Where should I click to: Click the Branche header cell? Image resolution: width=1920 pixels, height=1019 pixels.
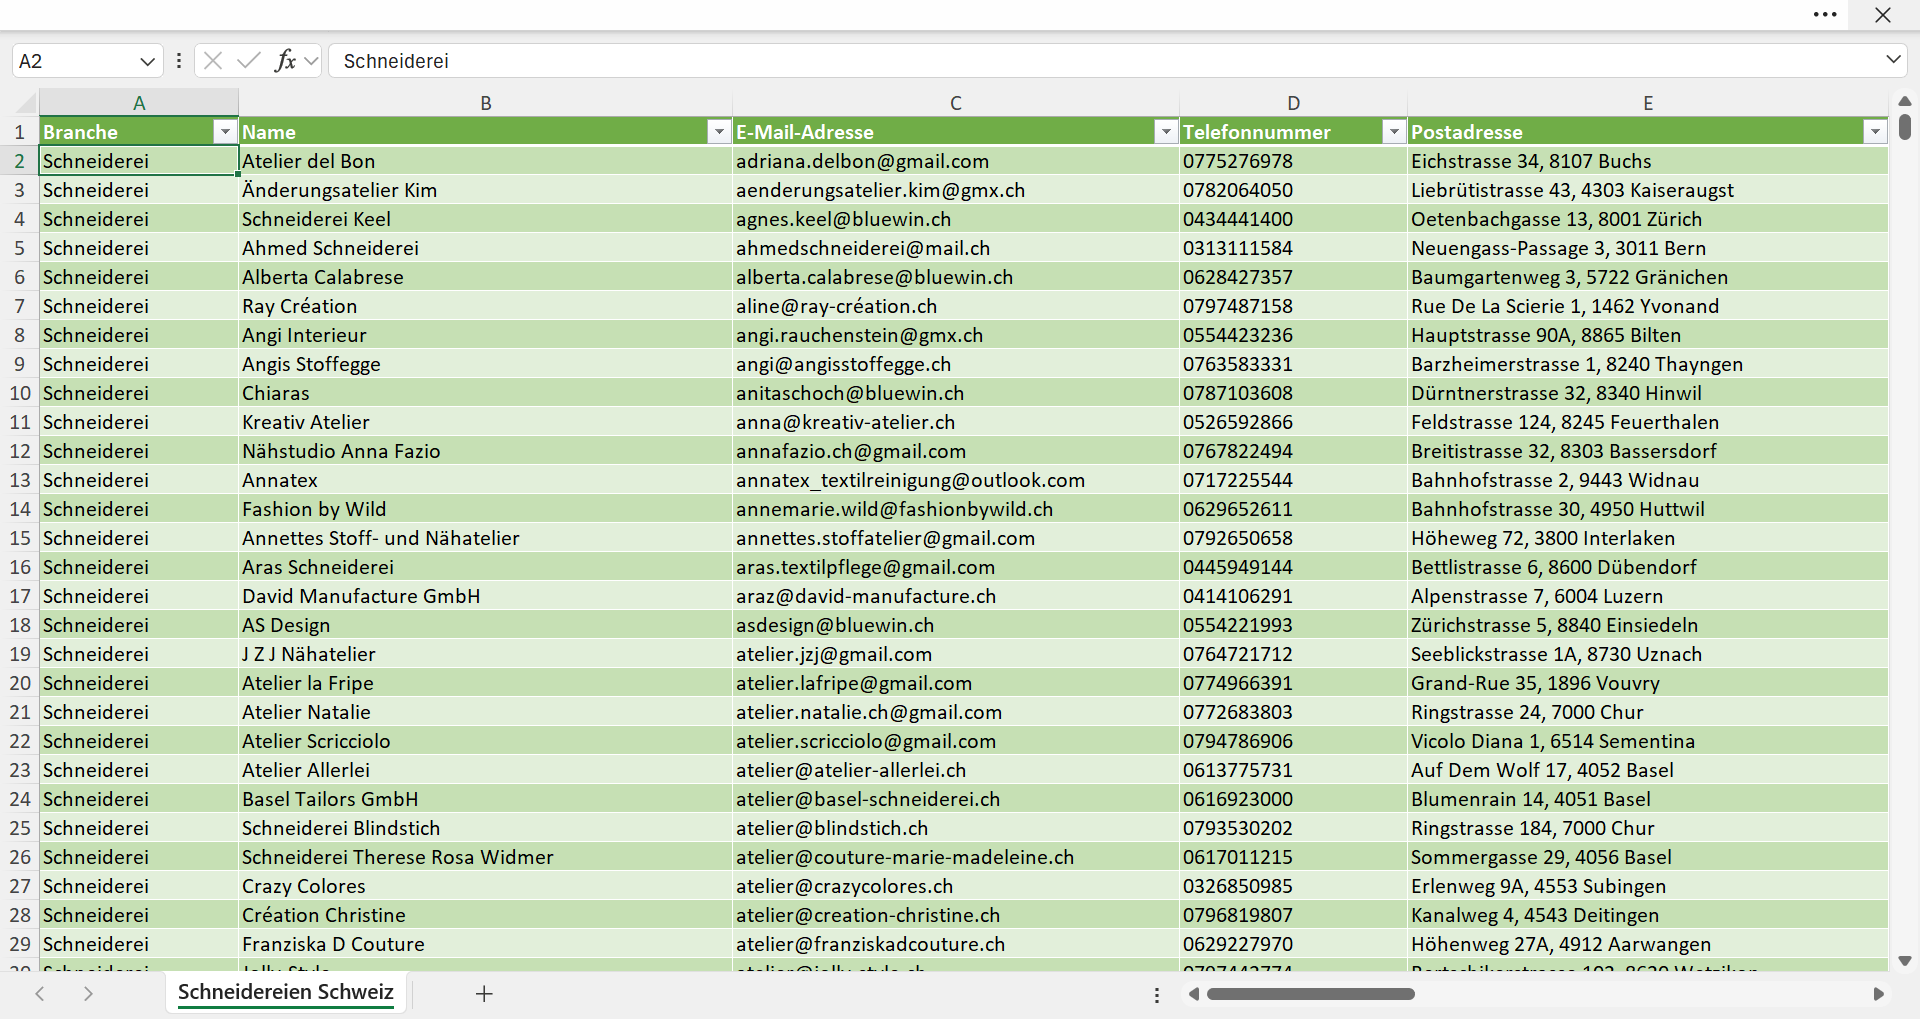click(x=139, y=132)
